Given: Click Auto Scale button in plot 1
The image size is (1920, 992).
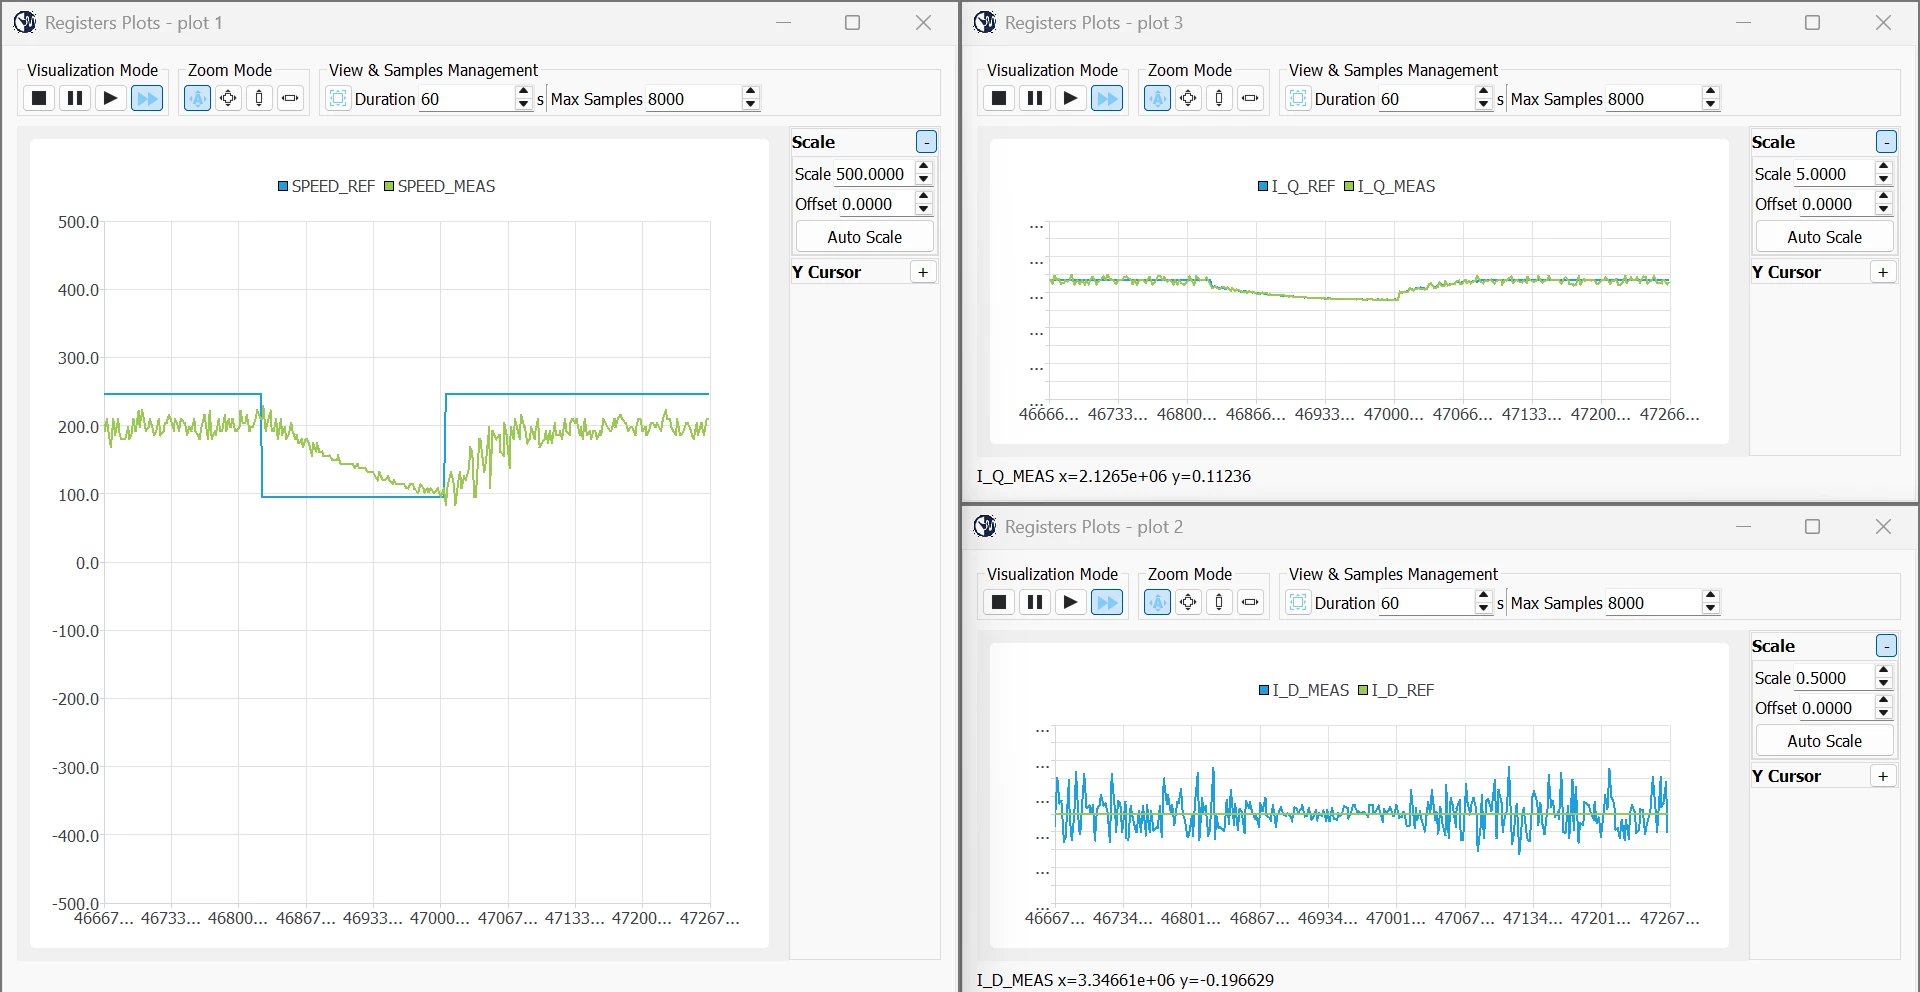Looking at the screenshot, I should click(x=865, y=237).
